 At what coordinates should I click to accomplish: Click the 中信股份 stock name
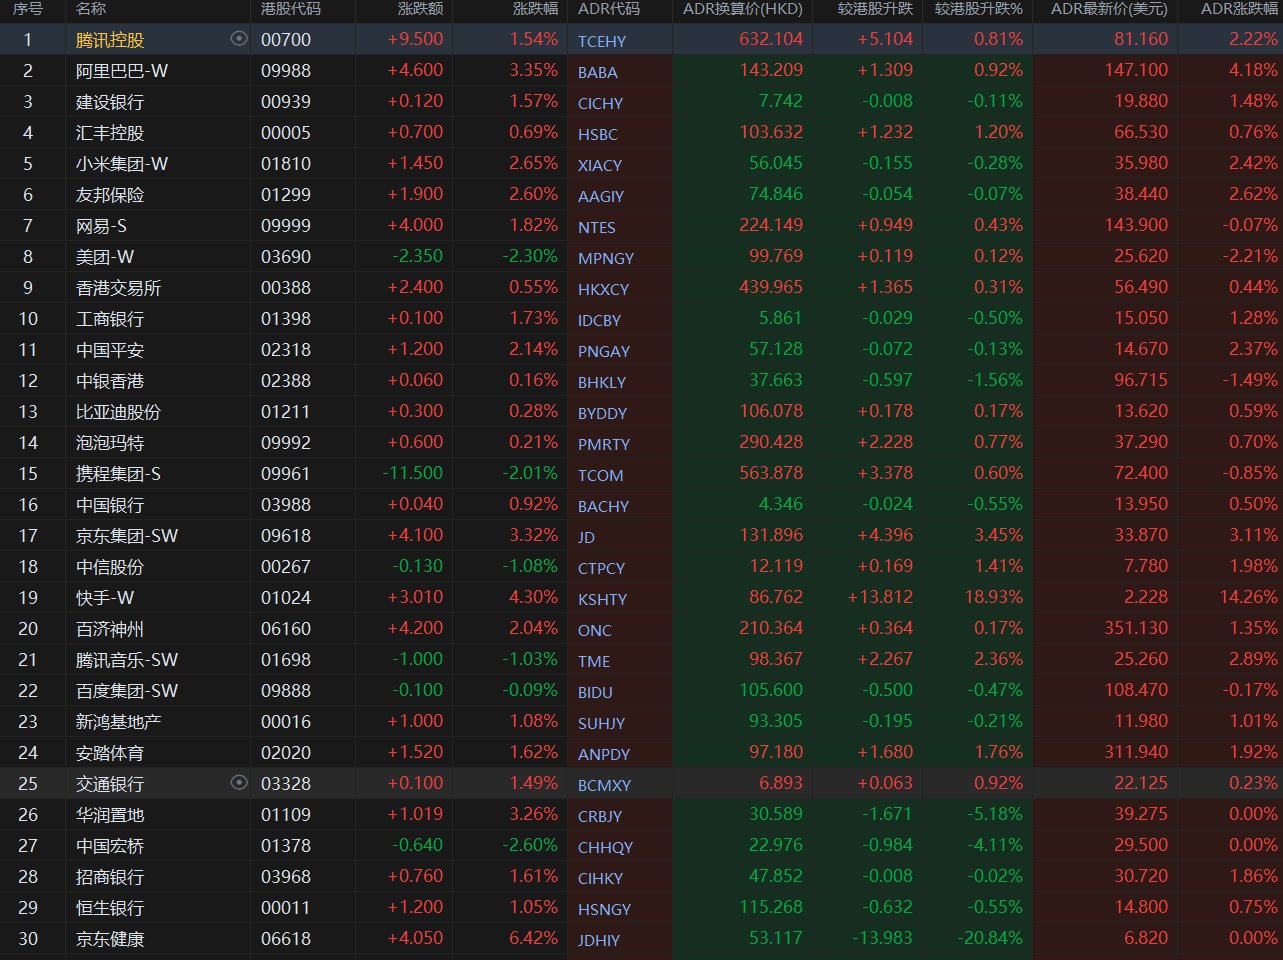coord(110,567)
